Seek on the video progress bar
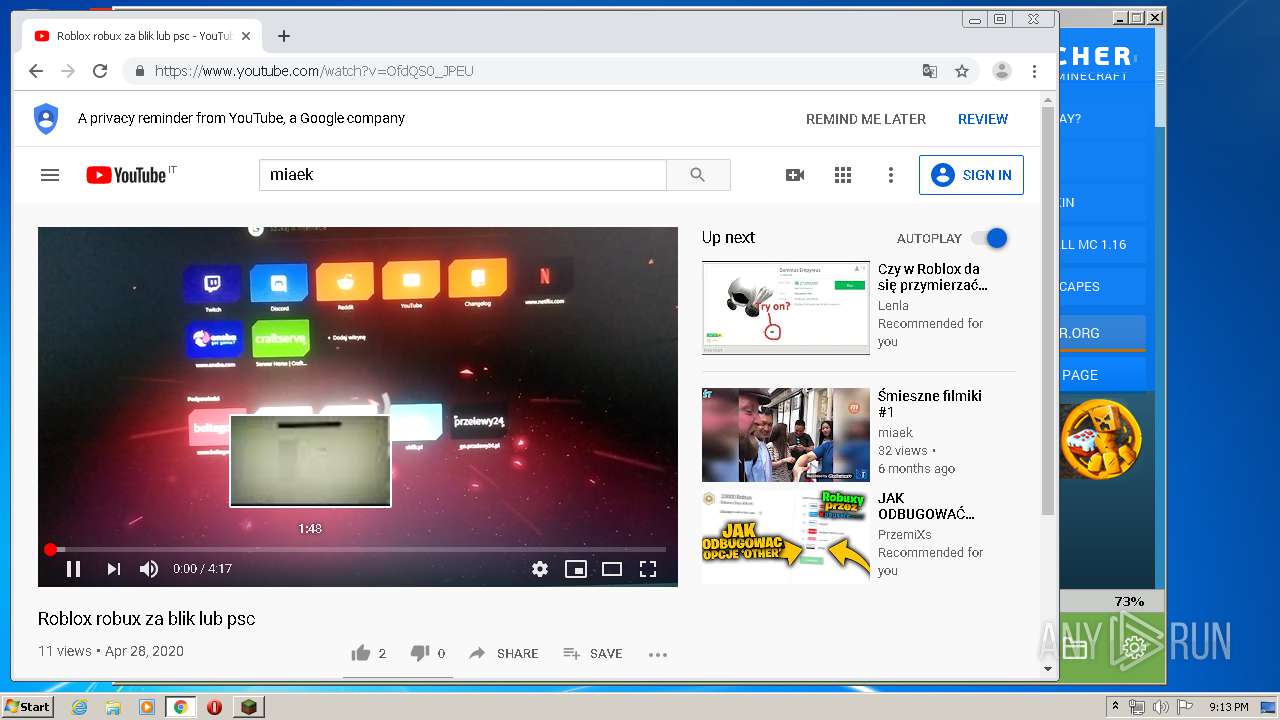 click(358, 549)
